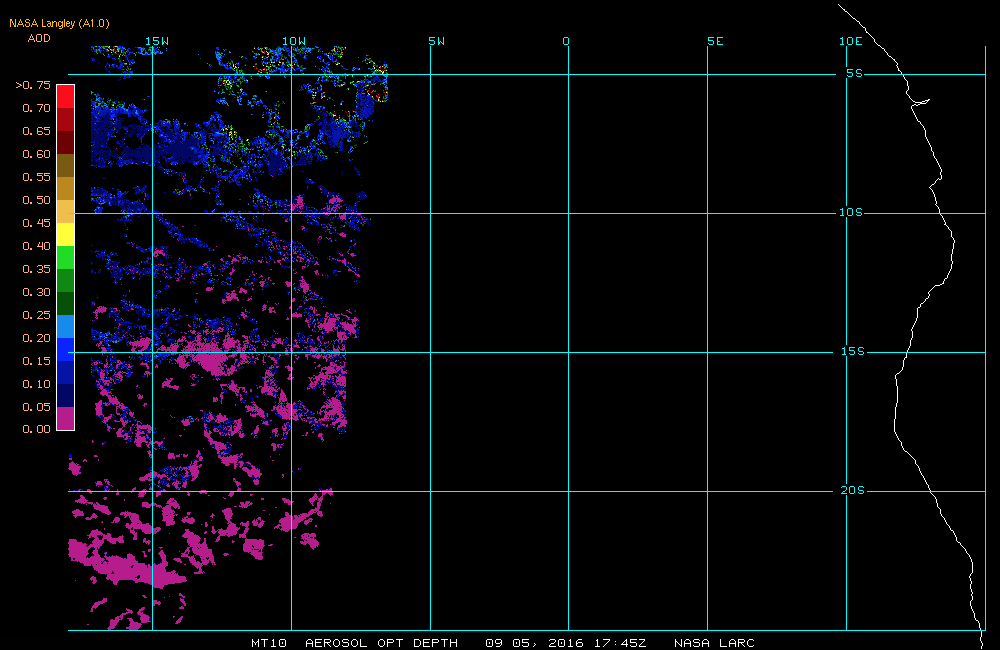Viewport: 1000px width, 650px height.
Task: Click the yellow 0.40 legend swatch
Action: tap(66, 234)
